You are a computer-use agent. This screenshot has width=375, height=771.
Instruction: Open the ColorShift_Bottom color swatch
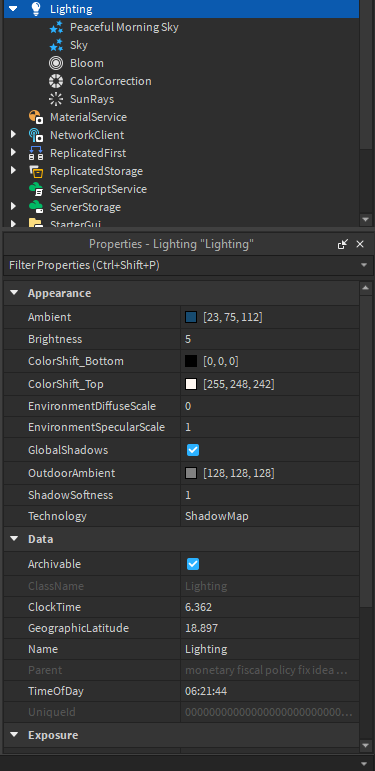pyautogui.click(x=191, y=361)
